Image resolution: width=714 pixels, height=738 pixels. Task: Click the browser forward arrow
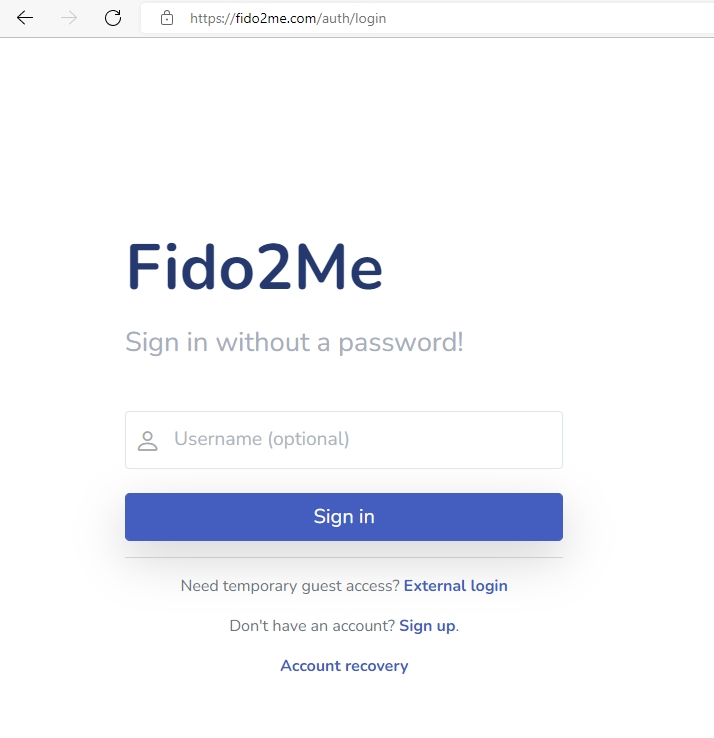tap(69, 18)
